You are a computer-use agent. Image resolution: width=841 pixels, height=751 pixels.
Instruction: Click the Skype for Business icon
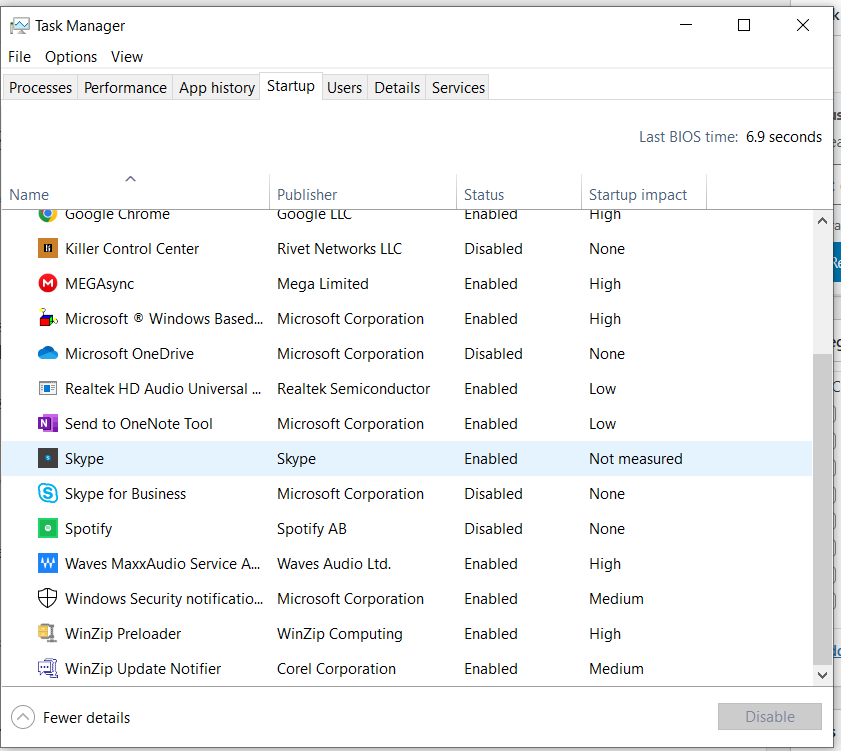coord(48,493)
